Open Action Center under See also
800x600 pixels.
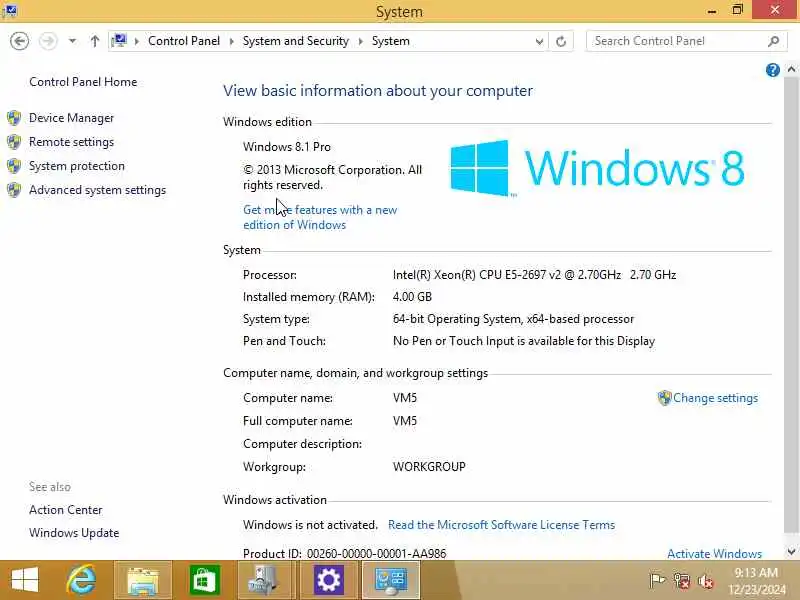pyautogui.click(x=66, y=510)
